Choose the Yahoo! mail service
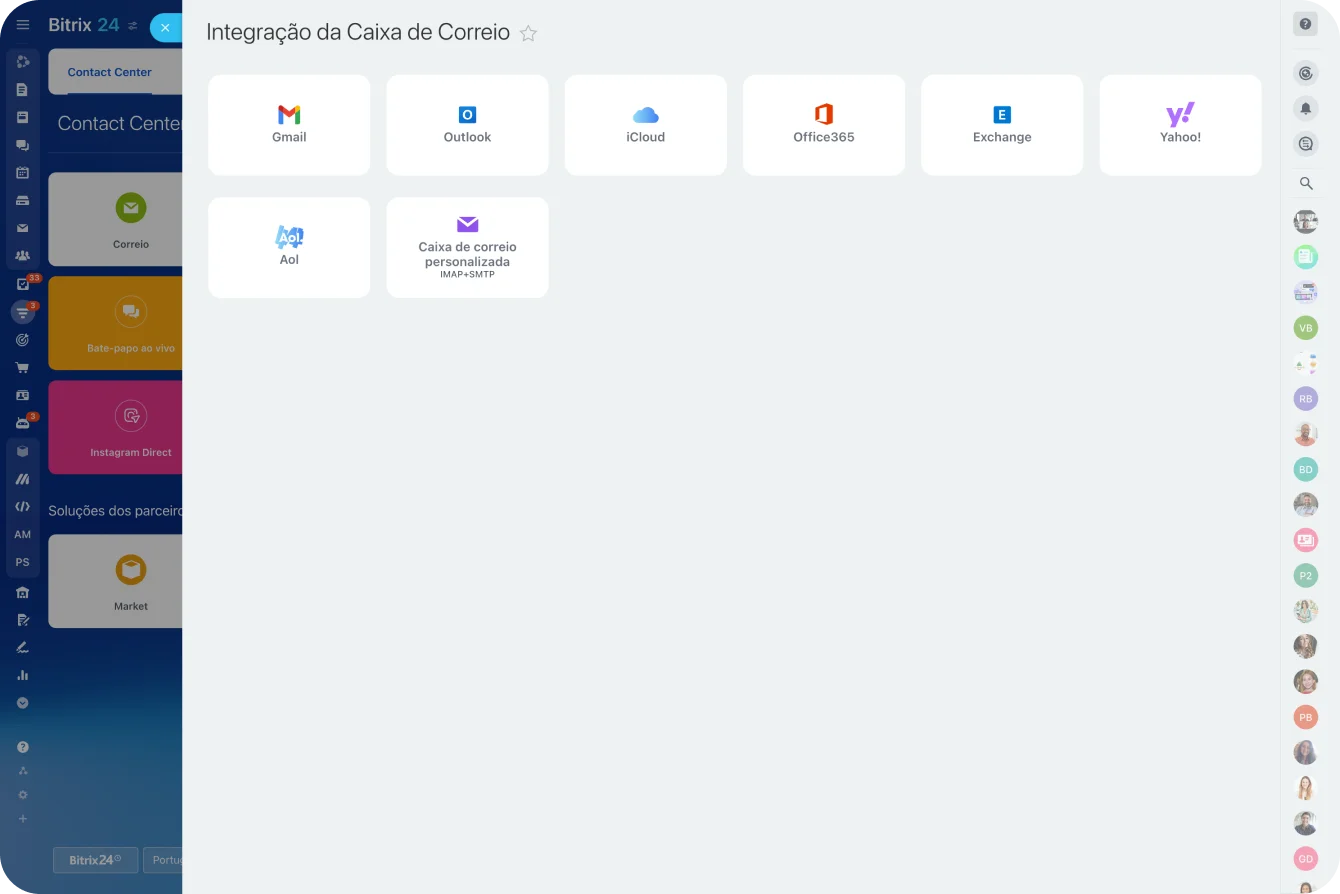 (x=1180, y=125)
